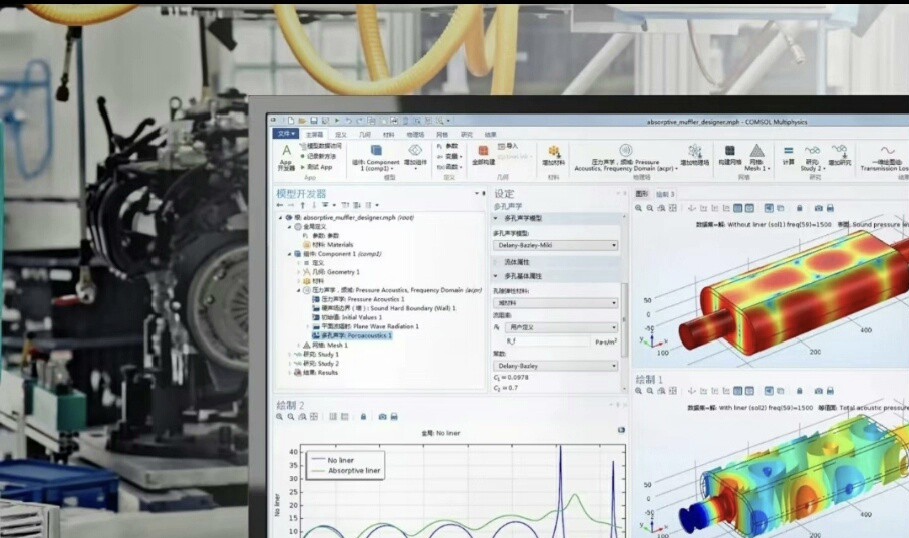Switch to the 绘制 3 graphics tab
This screenshot has height=538, width=909.
click(x=665, y=194)
